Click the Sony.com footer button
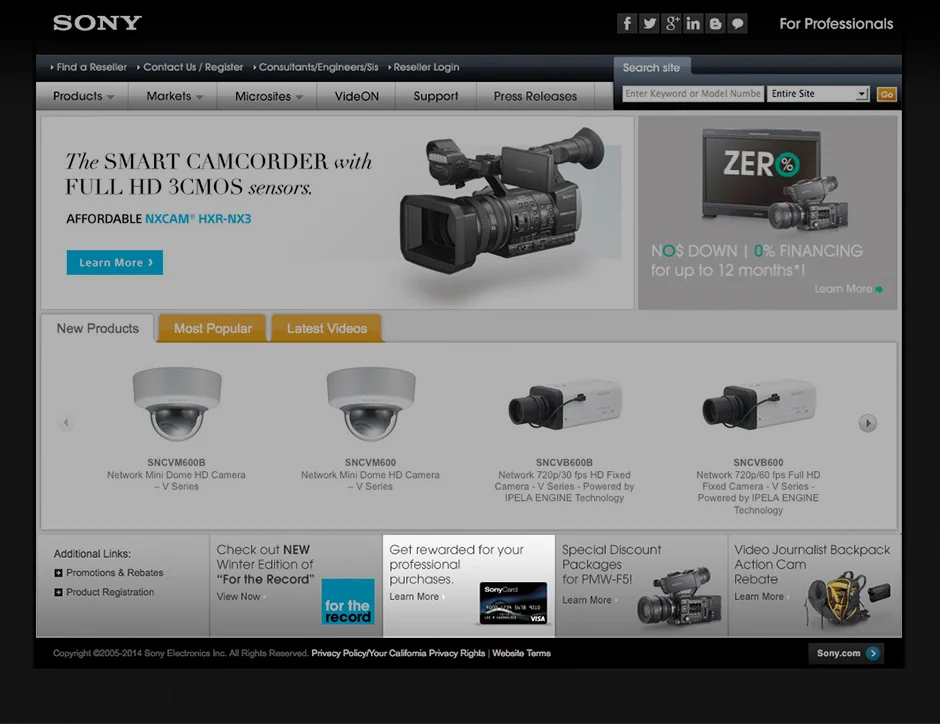Image resolution: width=940 pixels, height=724 pixels. 846,653
